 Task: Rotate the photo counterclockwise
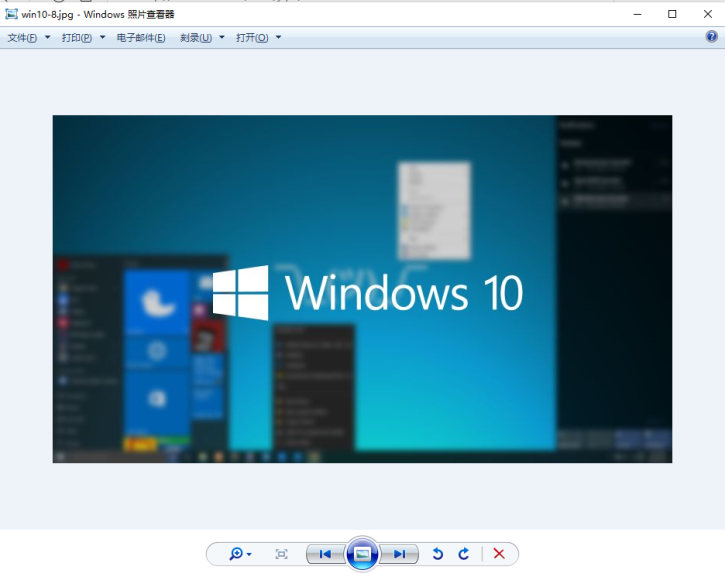437,554
